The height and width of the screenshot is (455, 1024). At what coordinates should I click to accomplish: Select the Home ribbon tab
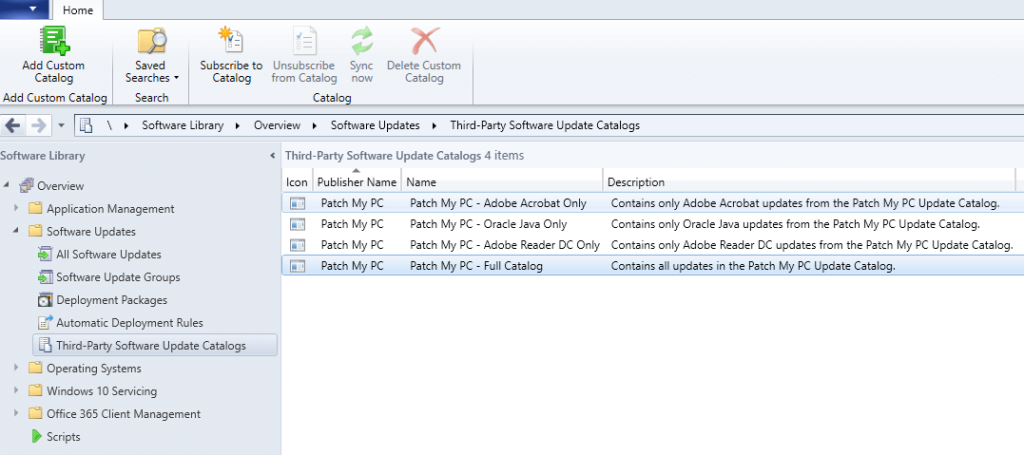point(78,10)
